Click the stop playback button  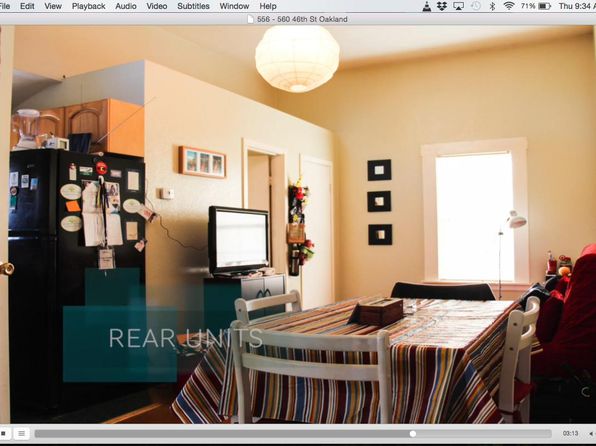point(4,433)
